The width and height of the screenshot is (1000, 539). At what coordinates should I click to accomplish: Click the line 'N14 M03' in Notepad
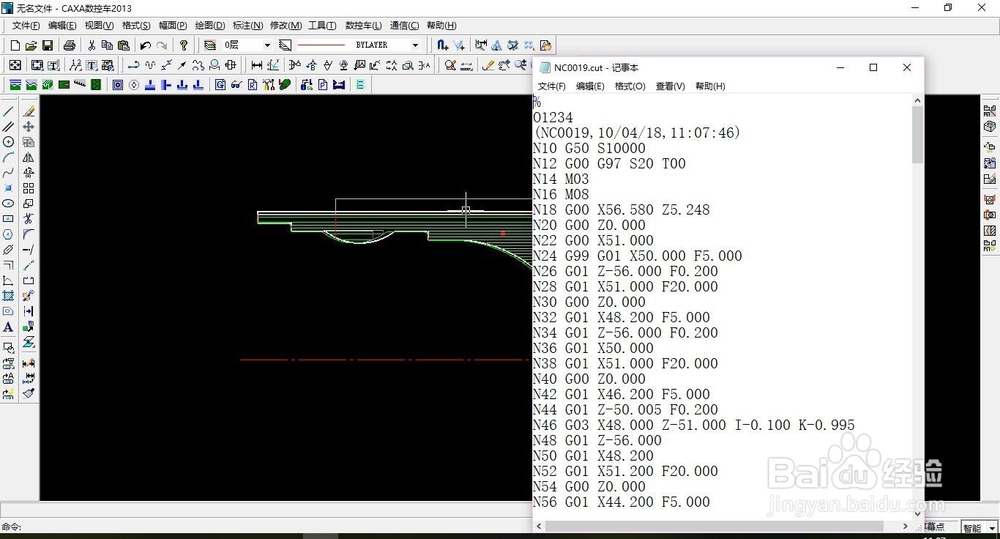click(x=561, y=179)
